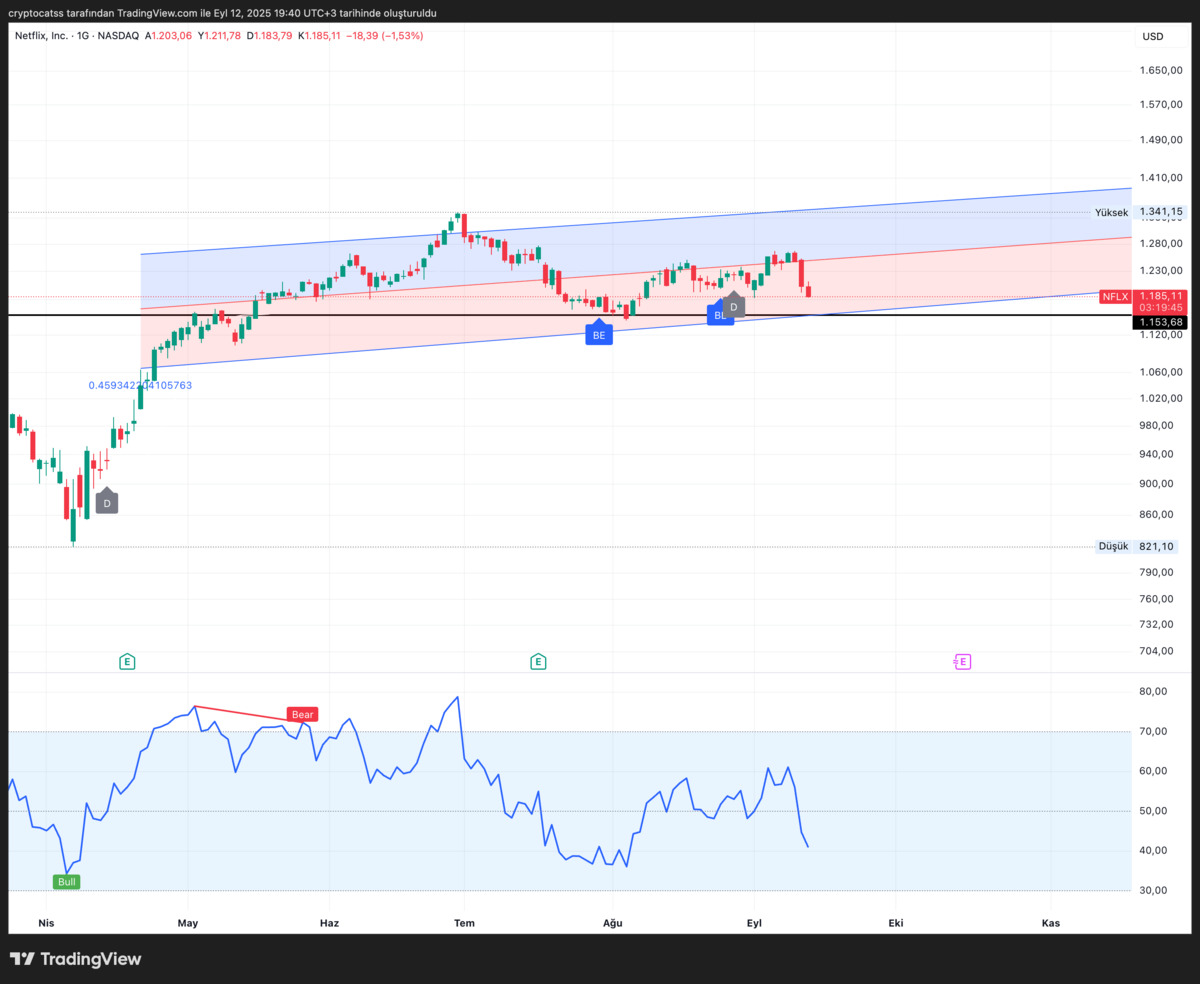
Task: Click the close value K1.185,11 in header
Action: [319, 35]
